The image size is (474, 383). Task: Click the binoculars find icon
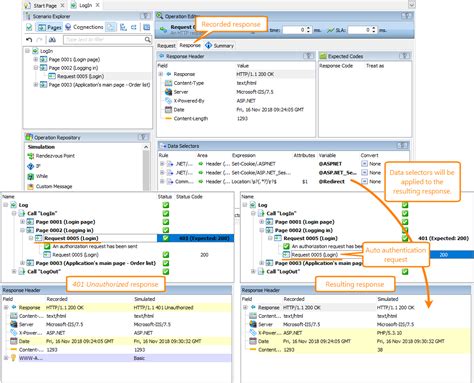pos(52,40)
